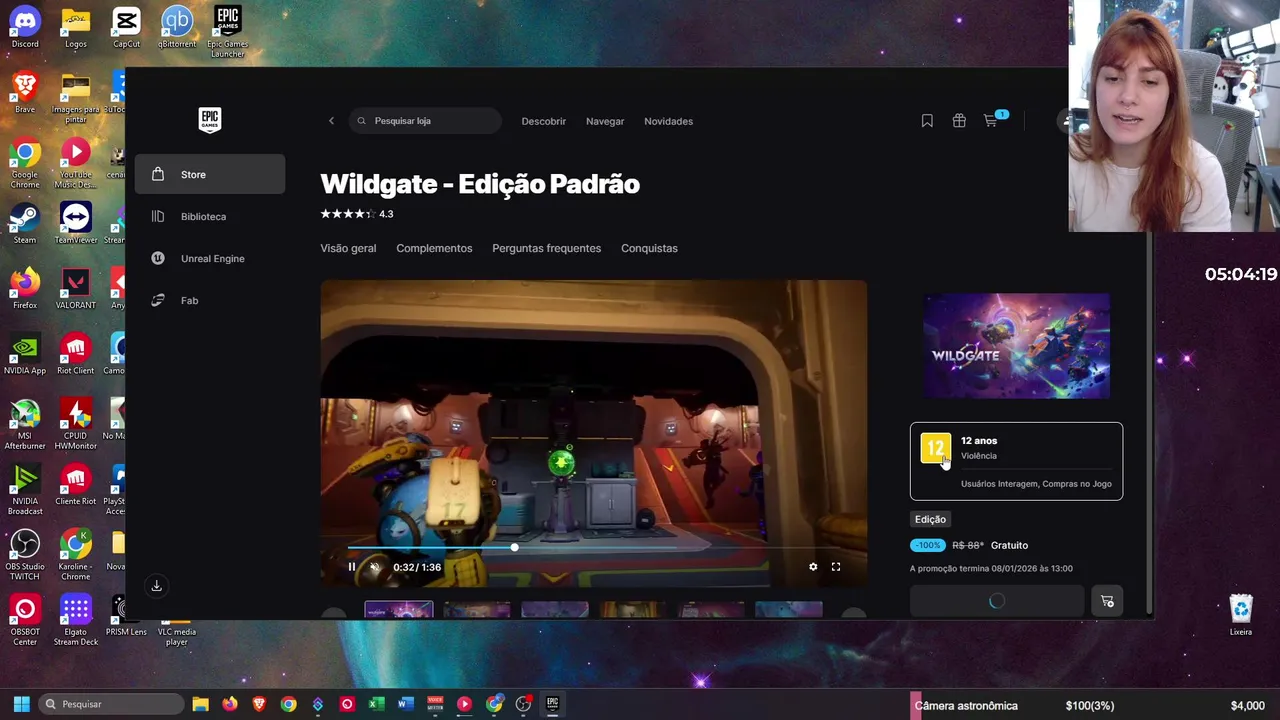Click the 12 anos rating box

(x=1017, y=461)
